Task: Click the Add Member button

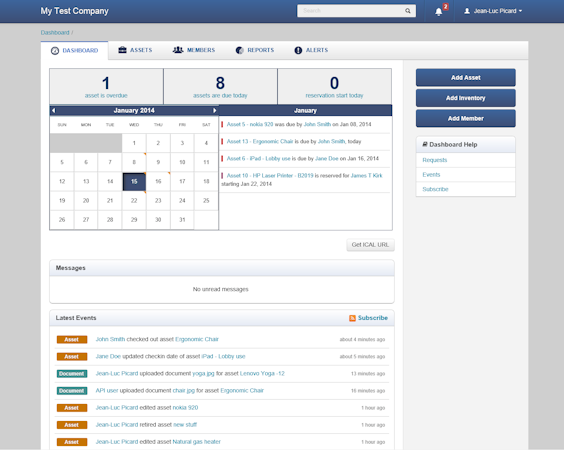Action: pos(465,118)
